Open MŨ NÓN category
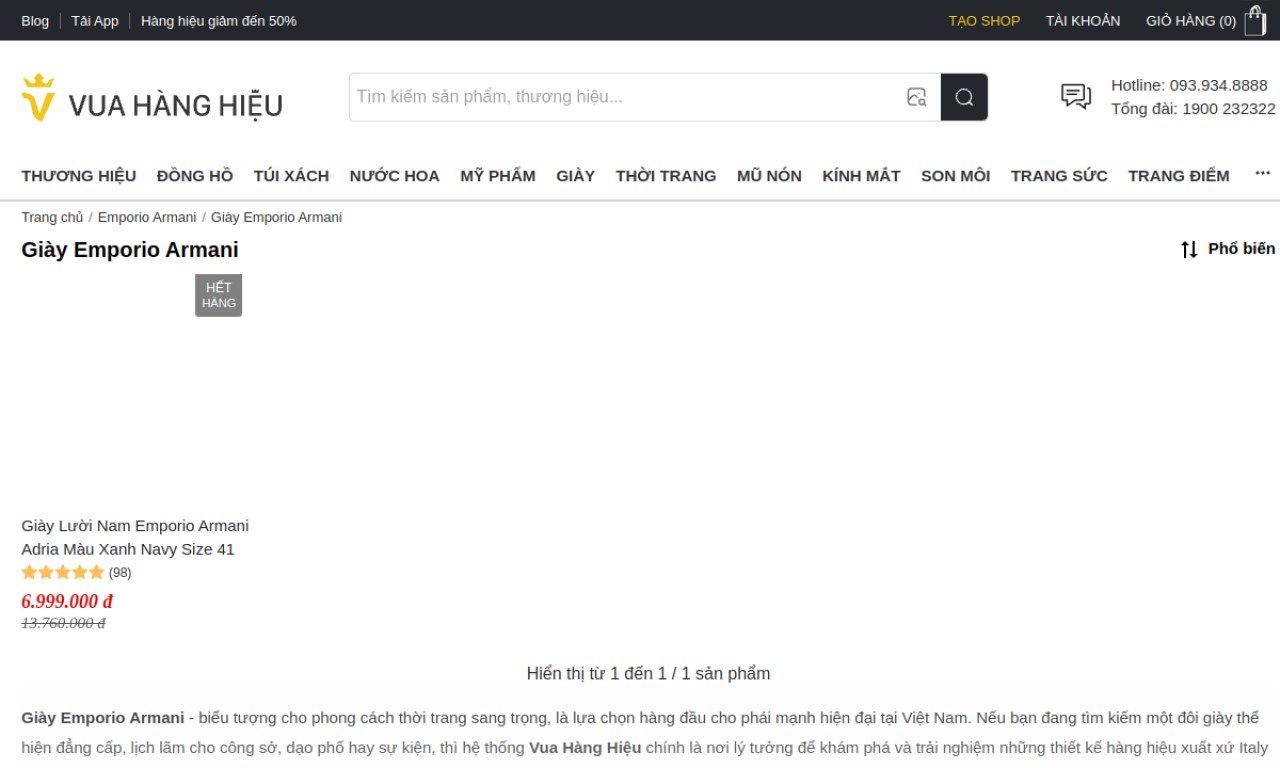 point(769,176)
